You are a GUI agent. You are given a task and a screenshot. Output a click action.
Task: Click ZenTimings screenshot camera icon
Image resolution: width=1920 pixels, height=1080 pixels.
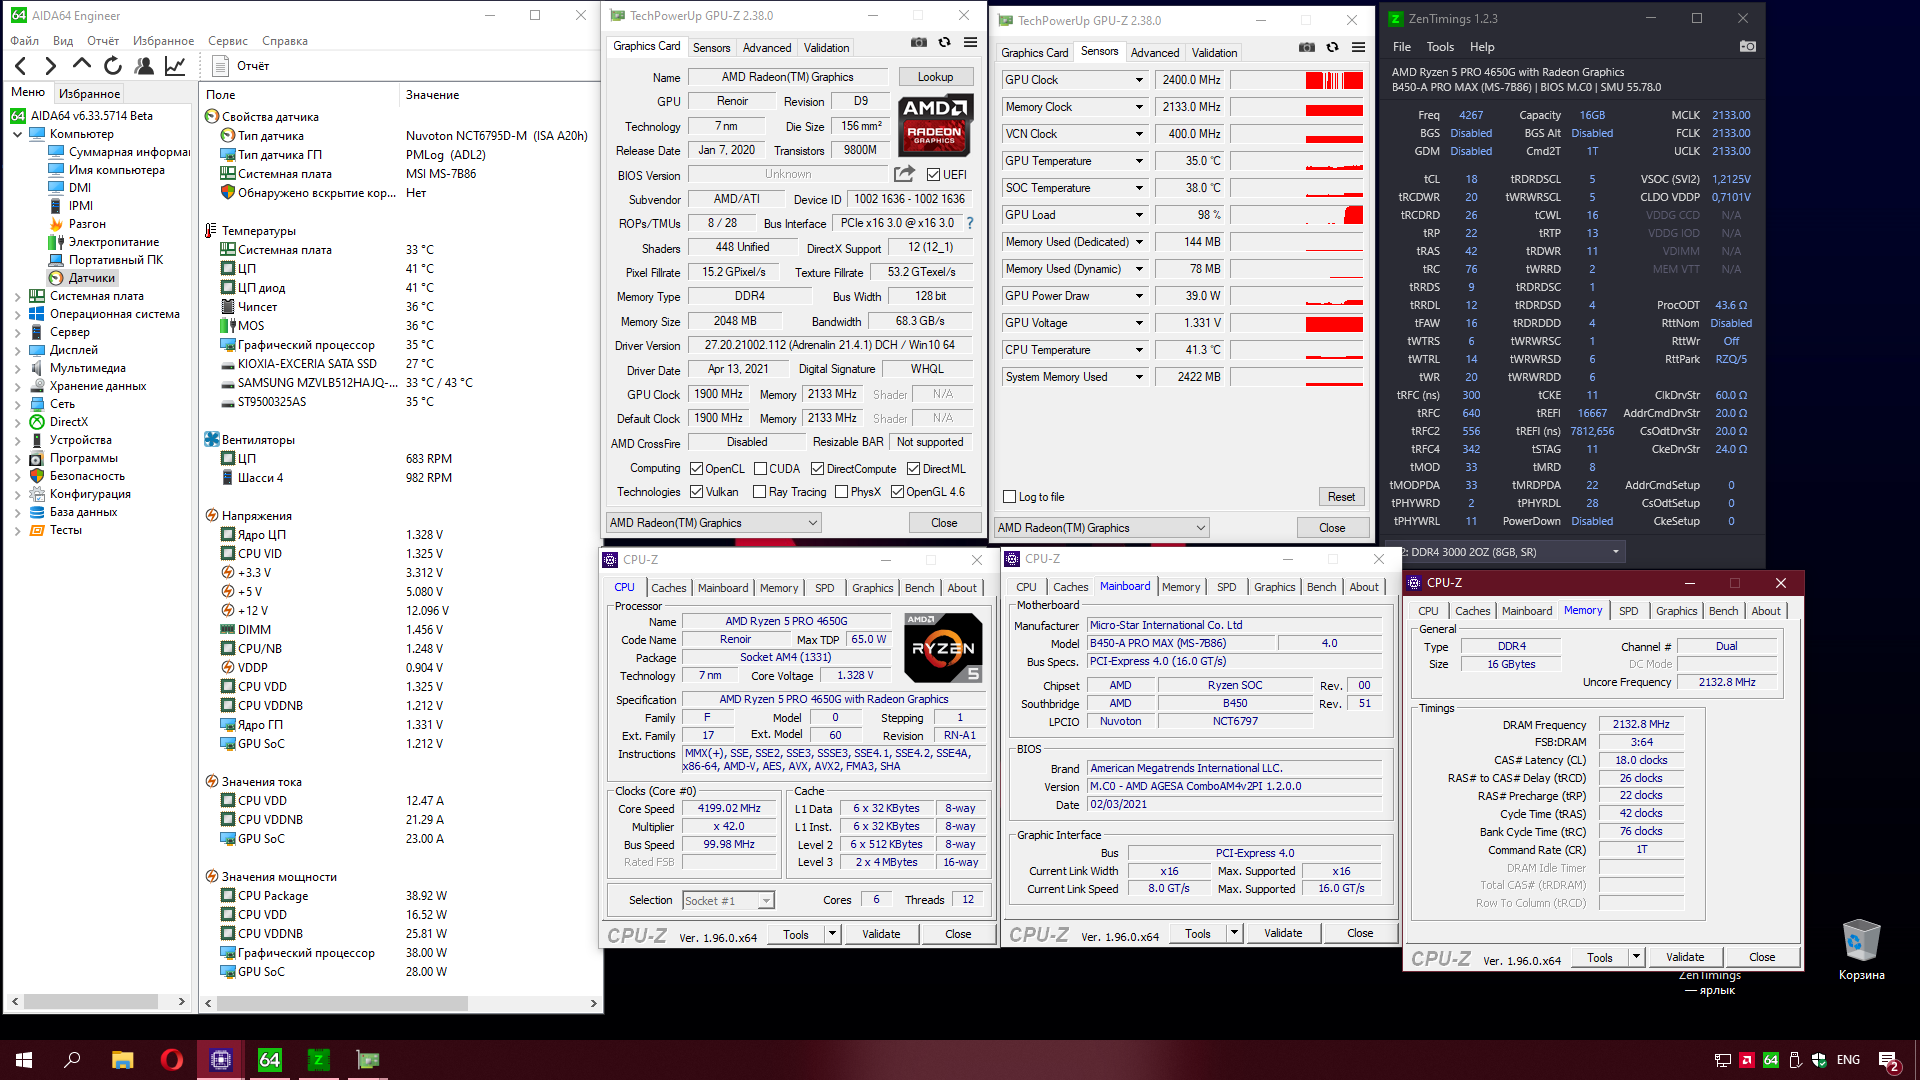click(x=1747, y=46)
